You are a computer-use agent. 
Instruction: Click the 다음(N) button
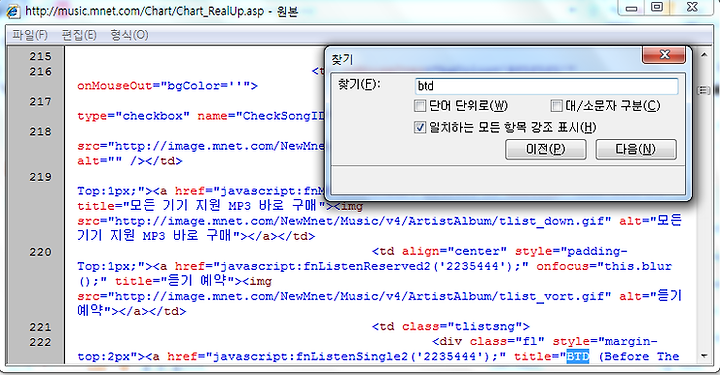coord(636,150)
